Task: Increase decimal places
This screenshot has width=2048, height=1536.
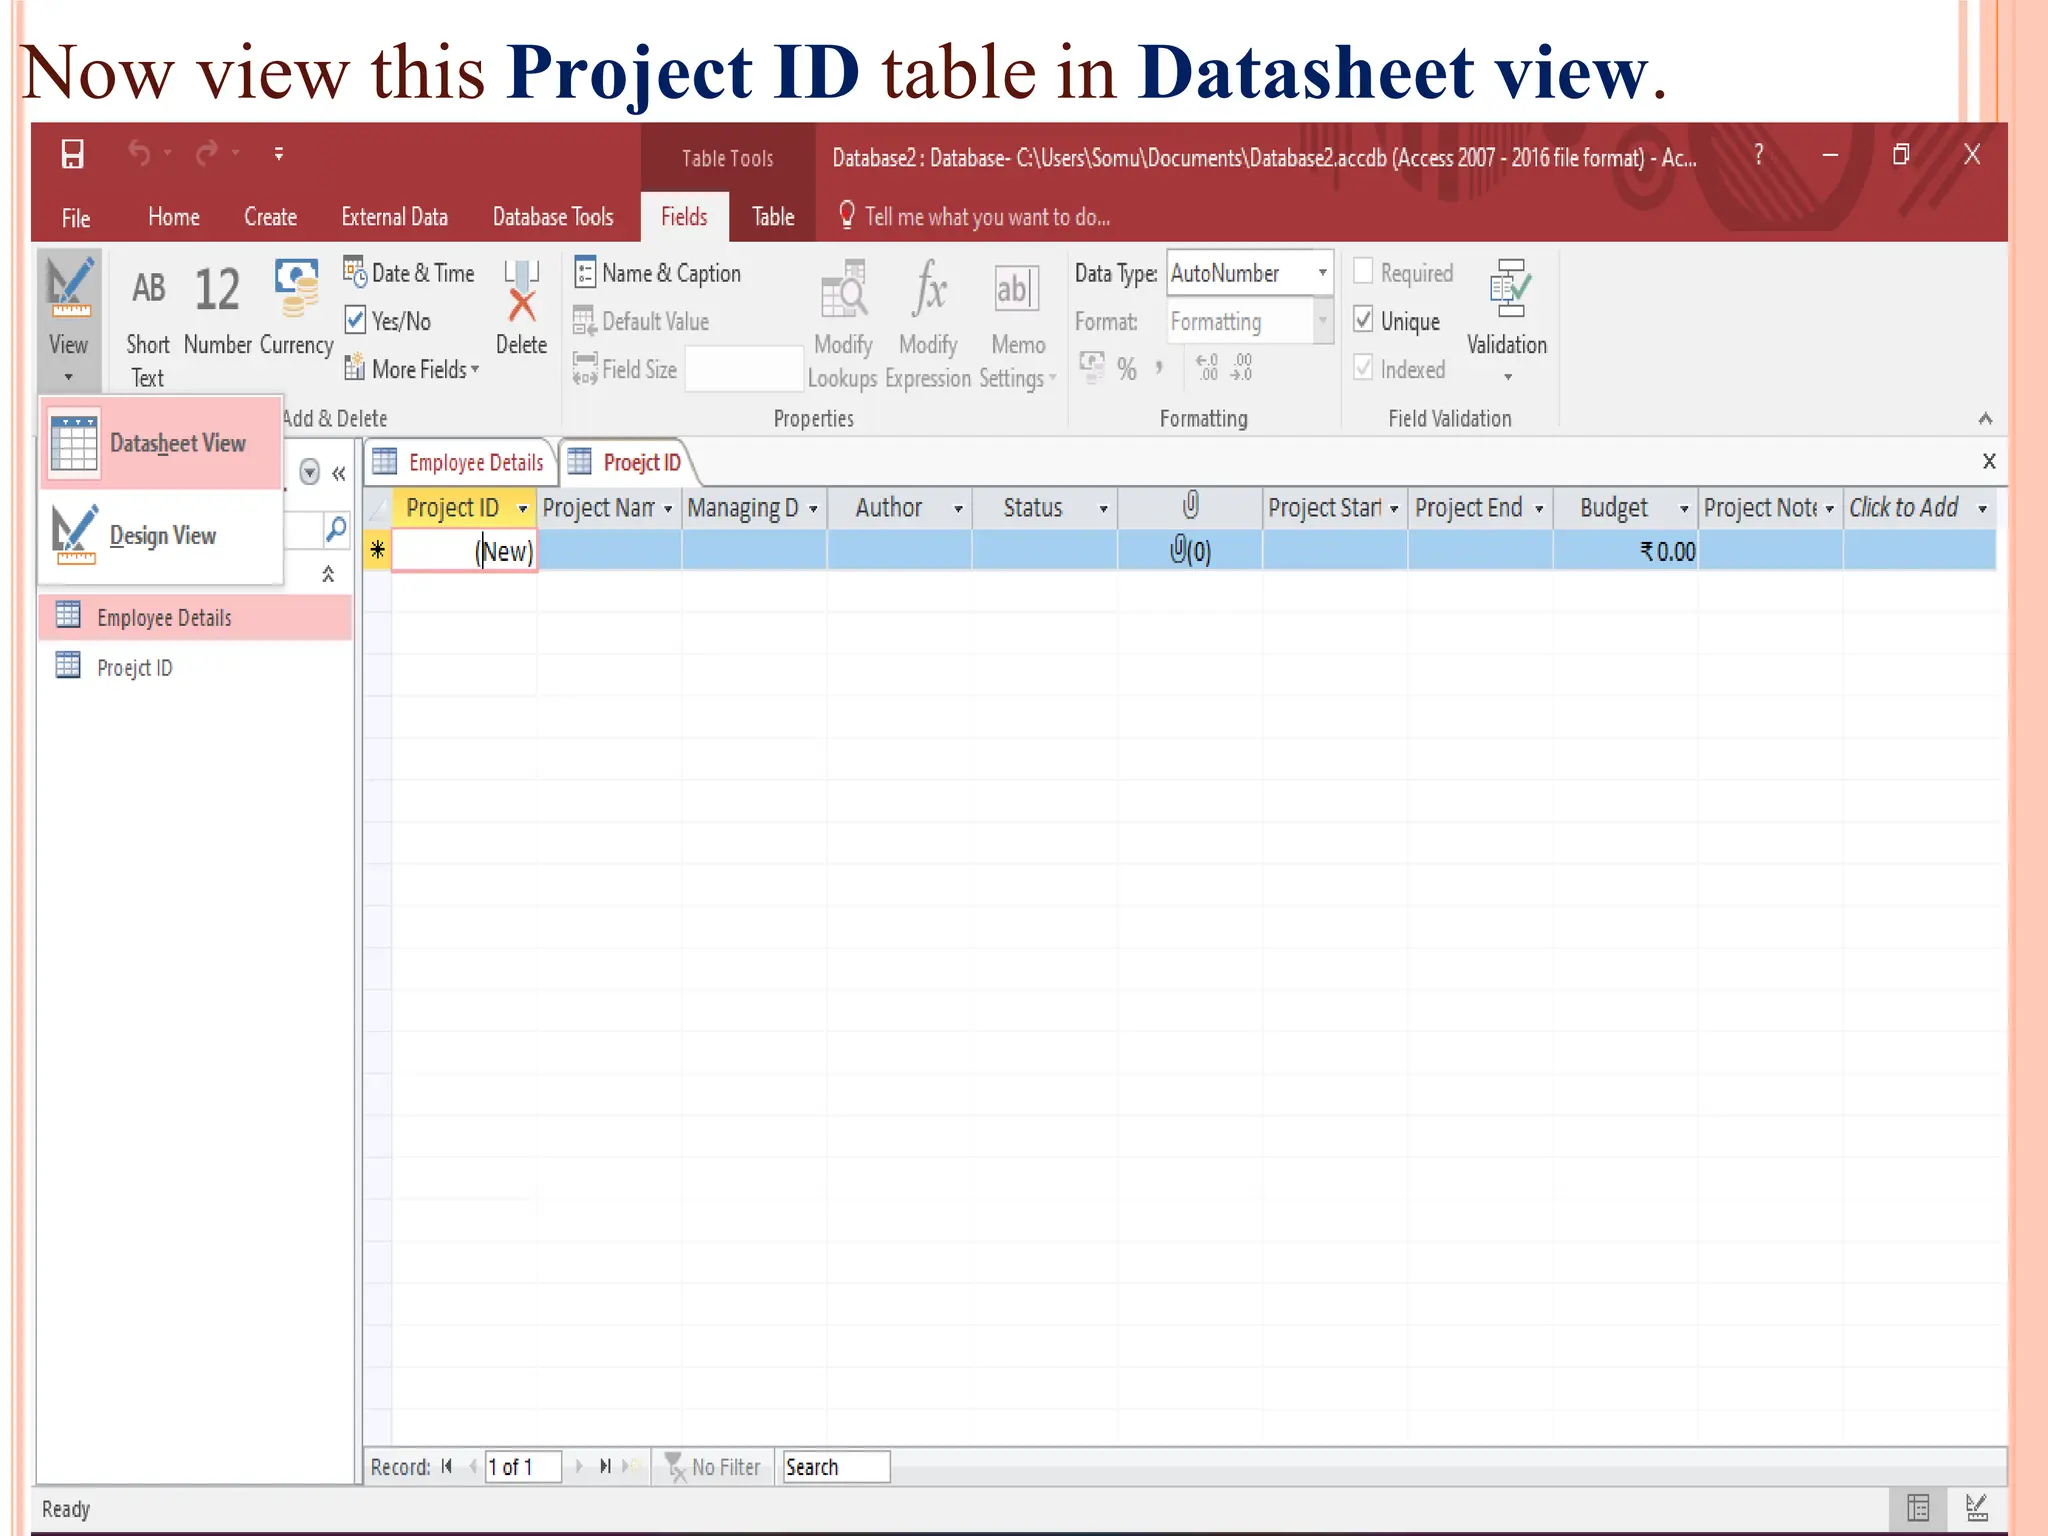Action: [x=1207, y=367]
